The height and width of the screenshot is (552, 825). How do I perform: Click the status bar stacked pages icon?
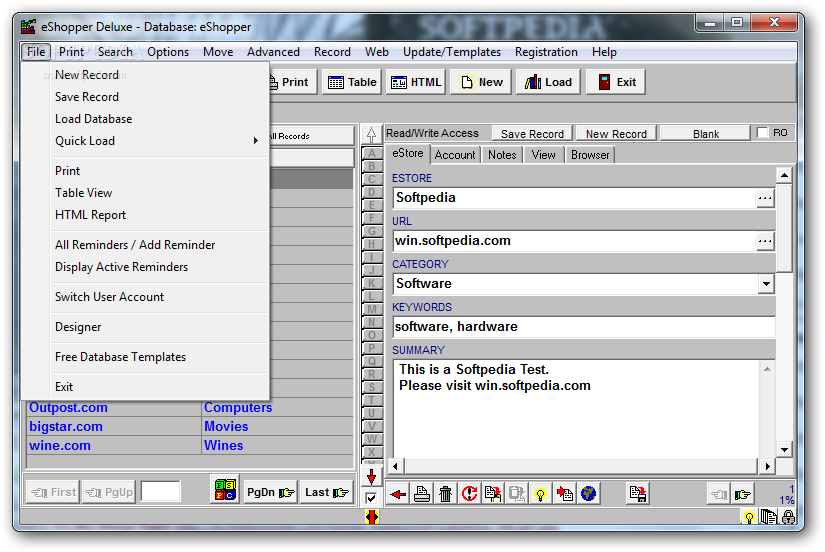tap(769, 517)
